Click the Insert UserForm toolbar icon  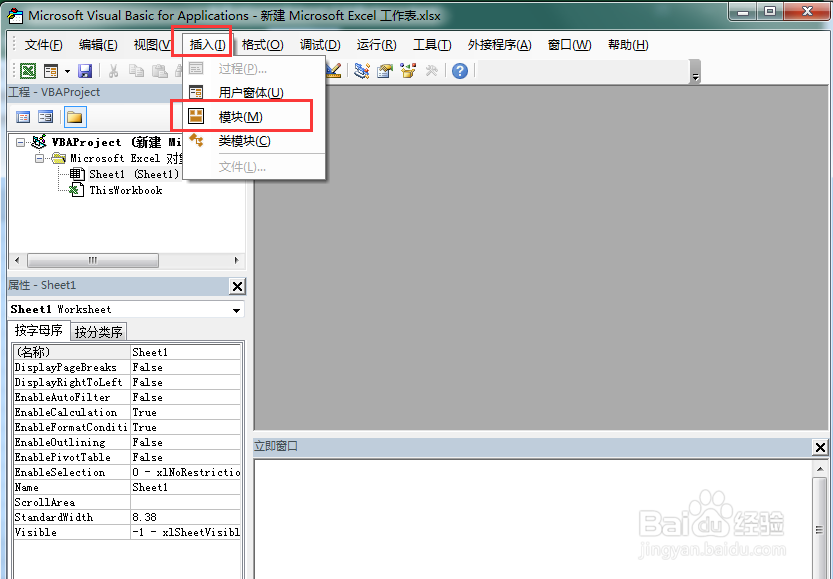(x=52, y=71)
